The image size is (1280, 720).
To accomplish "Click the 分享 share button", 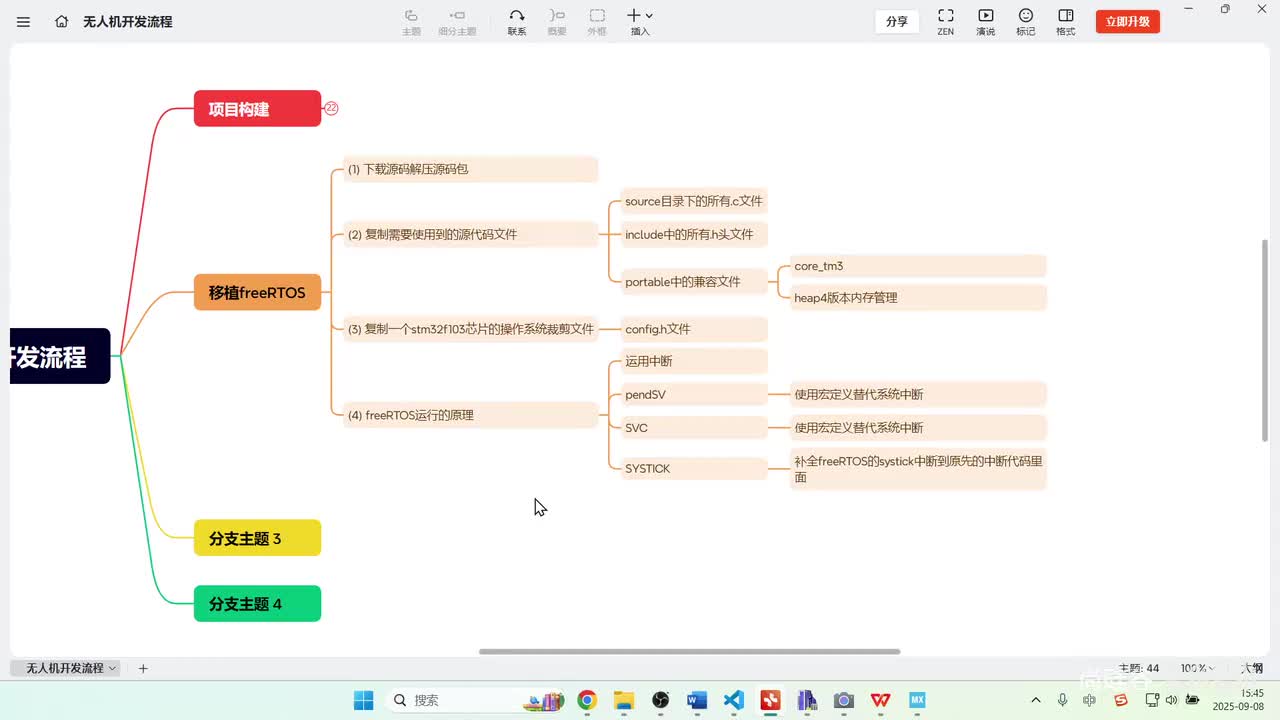I will 897,21.
